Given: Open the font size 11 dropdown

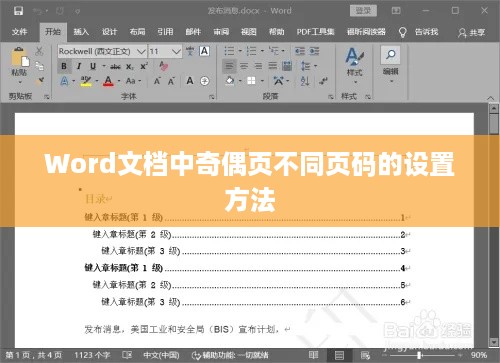Looking at the screenshot, I should click(x=176, y=52).
